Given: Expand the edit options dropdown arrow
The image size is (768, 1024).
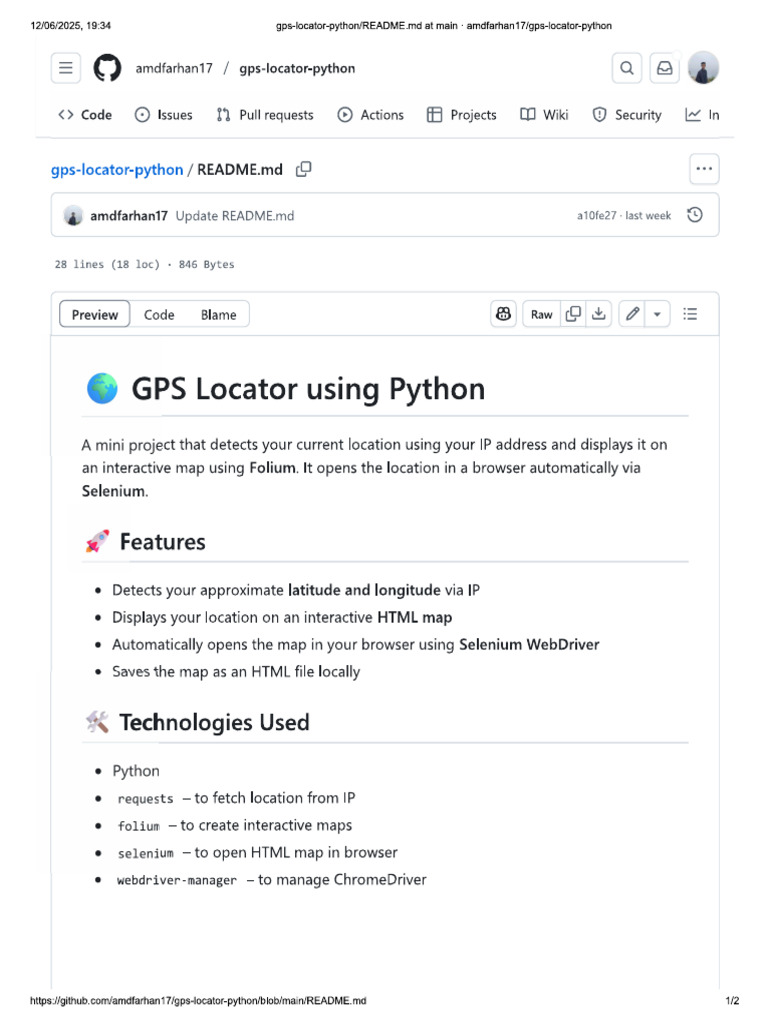Looking at the screenshot, I should pyautogui.click(x=657, y=314).
